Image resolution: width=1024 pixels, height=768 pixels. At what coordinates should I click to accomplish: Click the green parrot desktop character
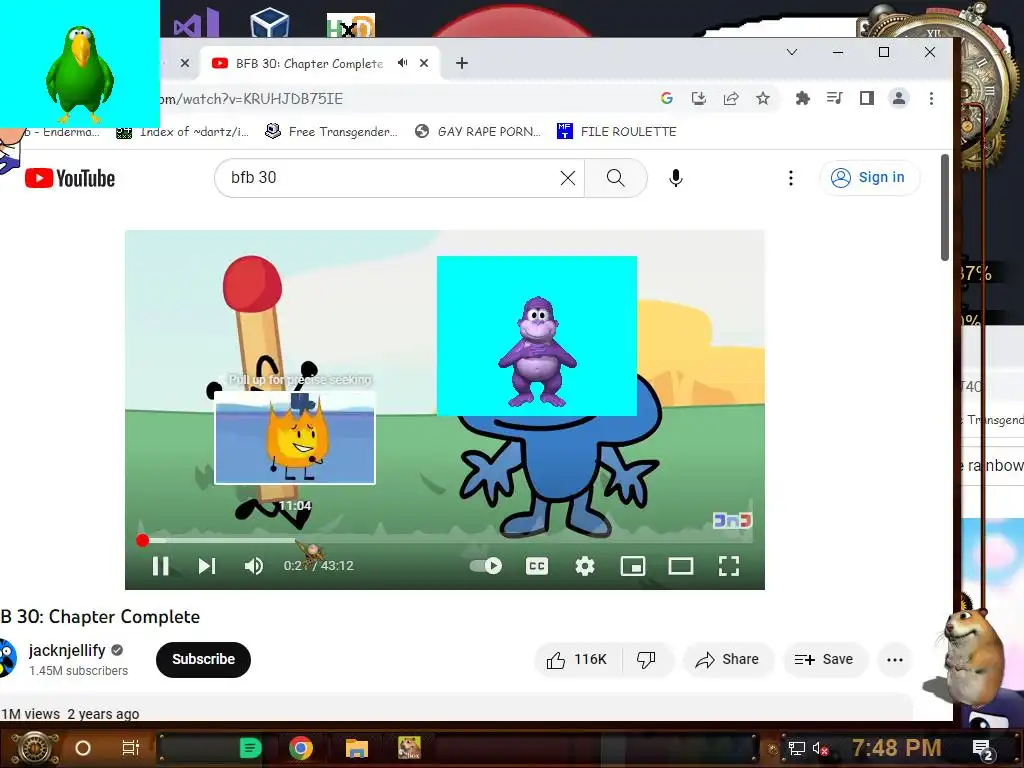click(80, 74)
